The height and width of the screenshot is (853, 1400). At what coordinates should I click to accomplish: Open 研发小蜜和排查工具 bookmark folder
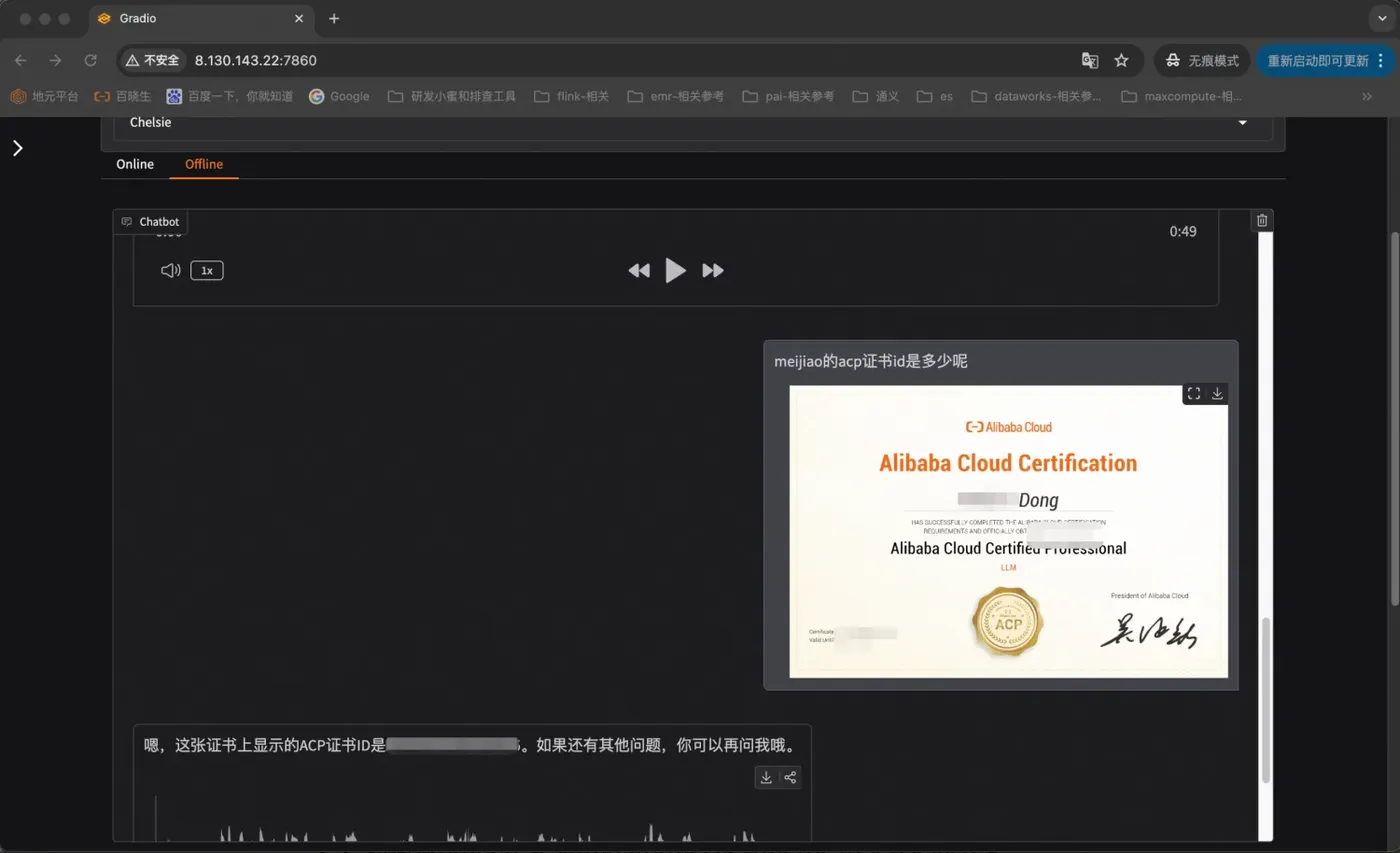coord(451,96)
